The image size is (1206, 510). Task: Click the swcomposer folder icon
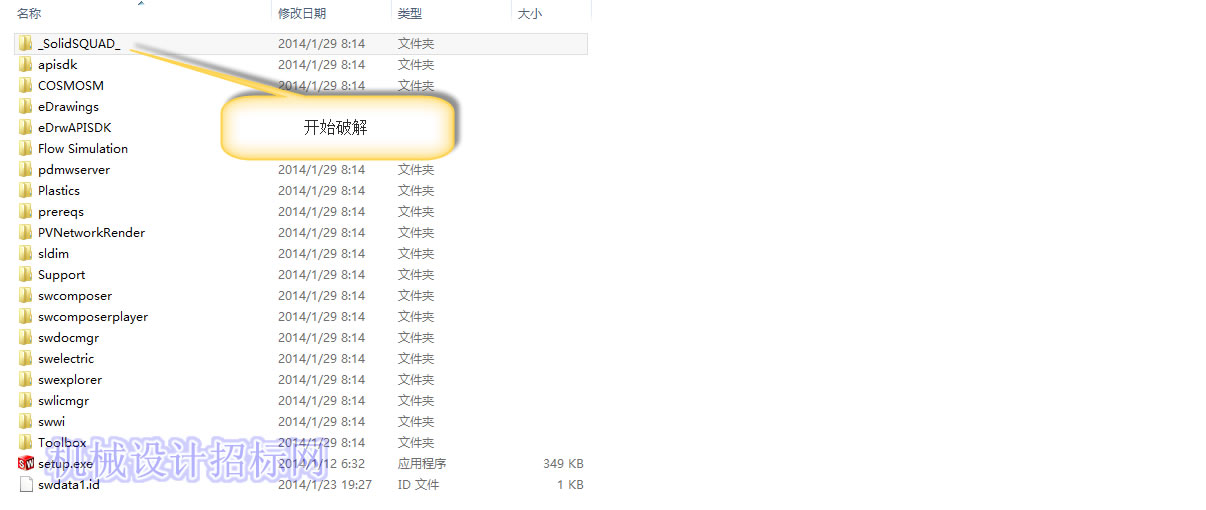pyautogui.click(x=26, y=296)
